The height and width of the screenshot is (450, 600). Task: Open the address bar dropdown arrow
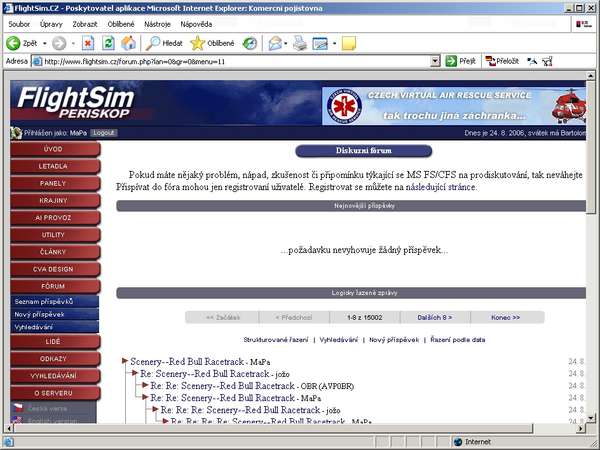(x=435, y=61)
